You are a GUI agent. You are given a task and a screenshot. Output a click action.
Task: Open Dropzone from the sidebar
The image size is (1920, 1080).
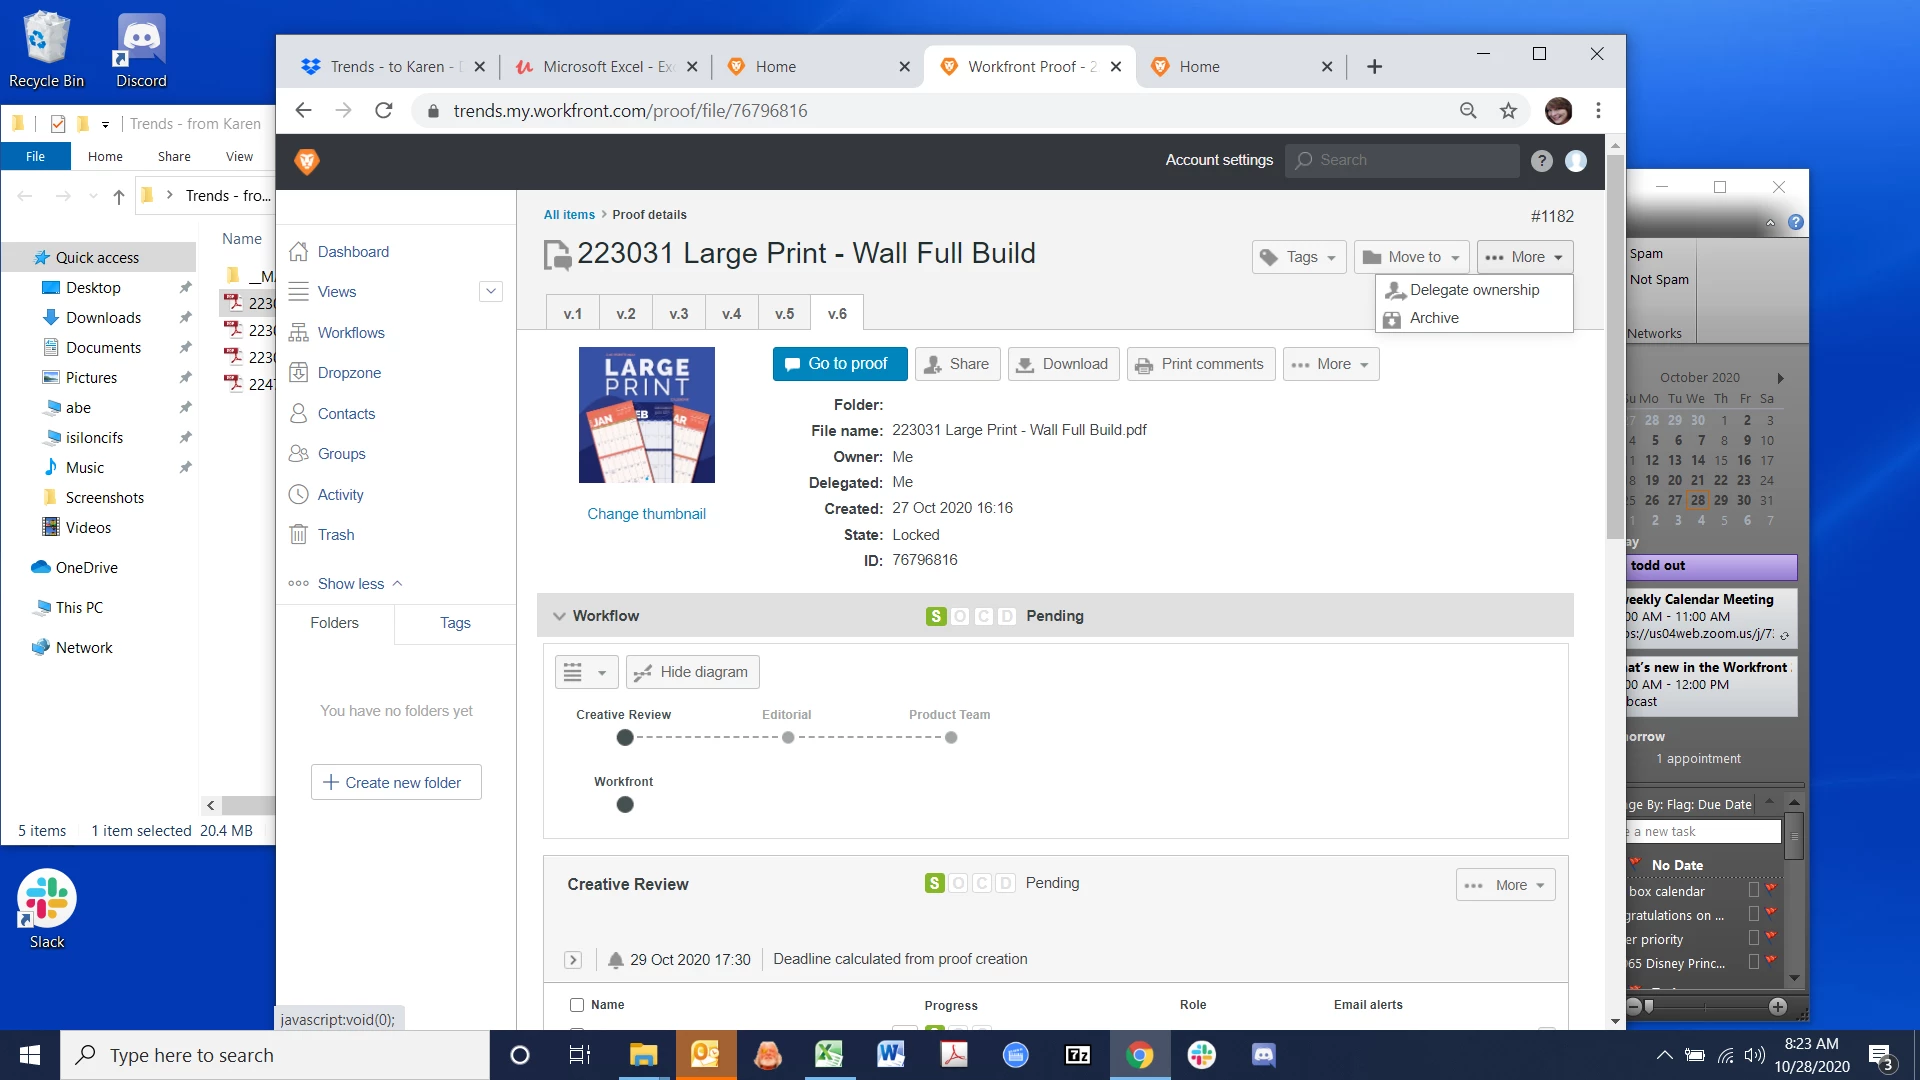[349, 373]
